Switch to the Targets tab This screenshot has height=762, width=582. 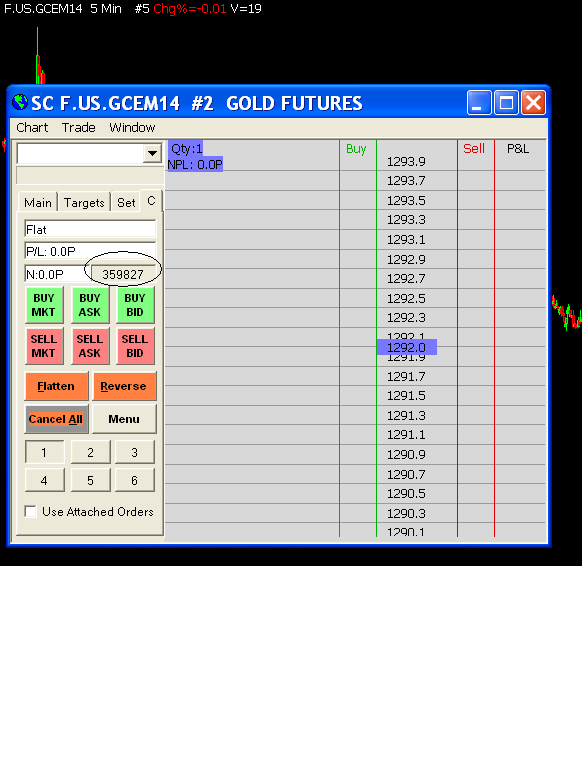pos(84,202)
